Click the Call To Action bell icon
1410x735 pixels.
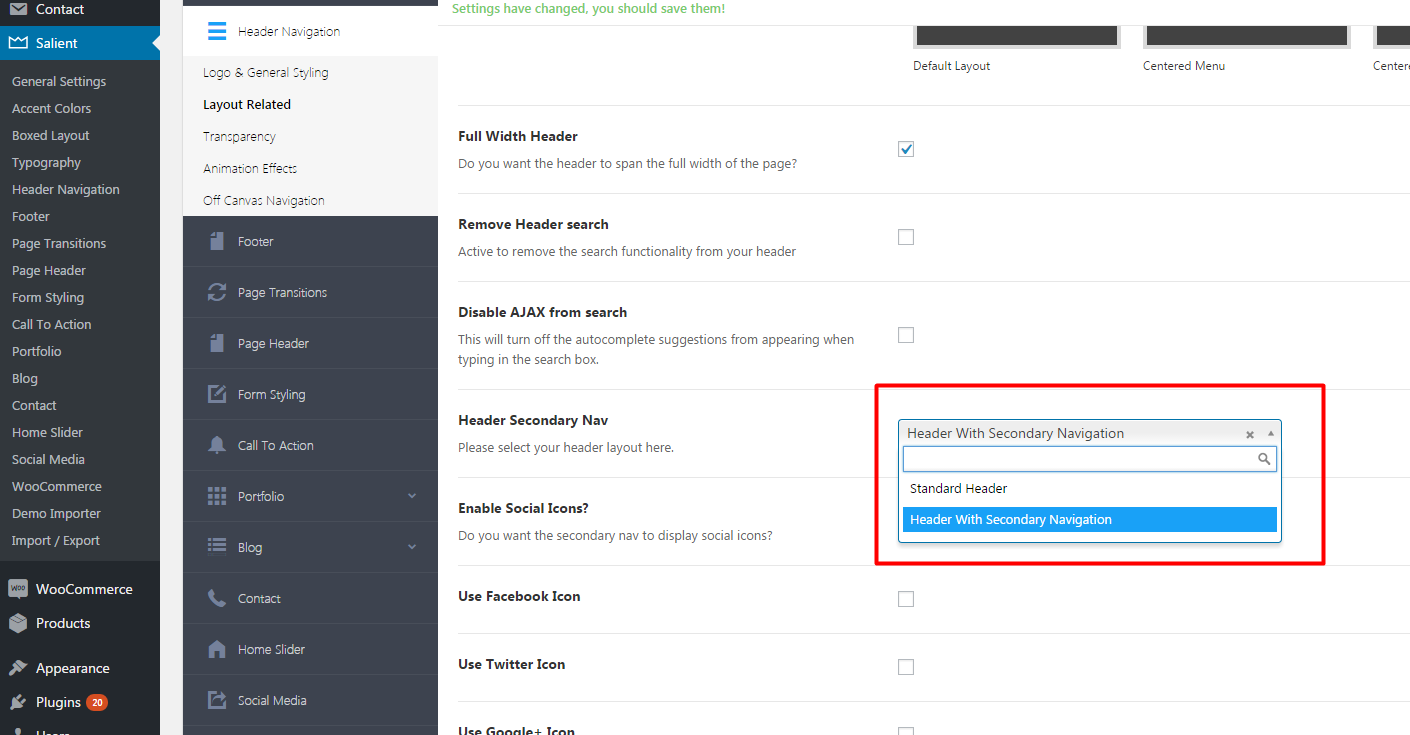tap(216, 445)
